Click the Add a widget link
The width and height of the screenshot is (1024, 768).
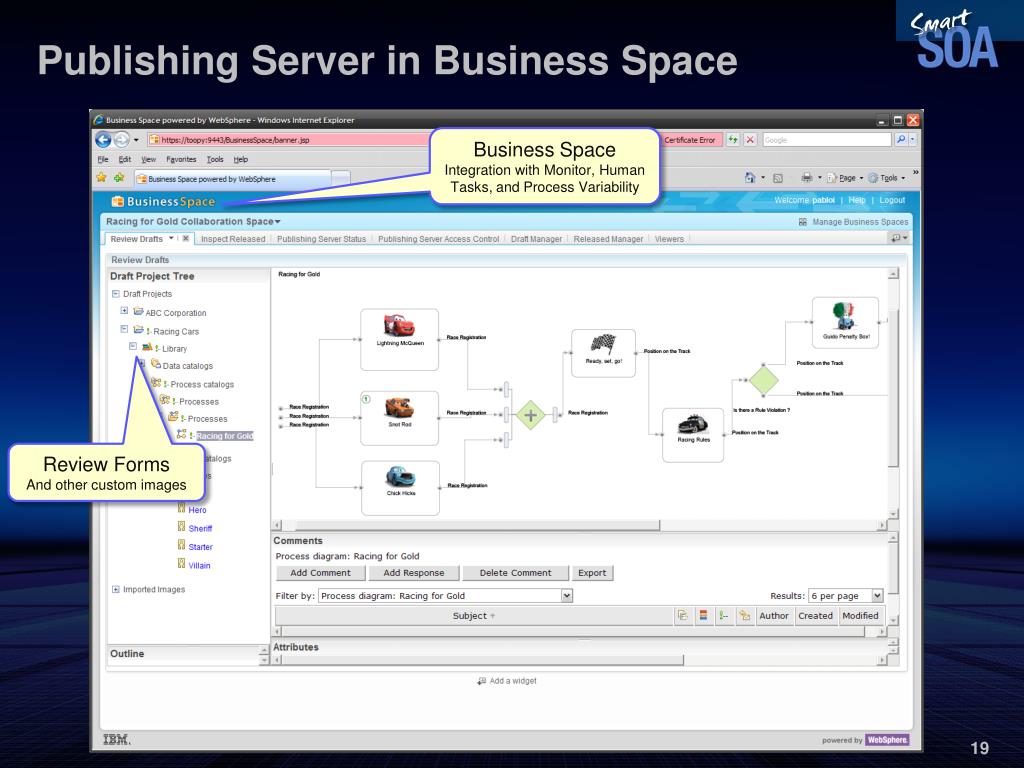(513, 680)
